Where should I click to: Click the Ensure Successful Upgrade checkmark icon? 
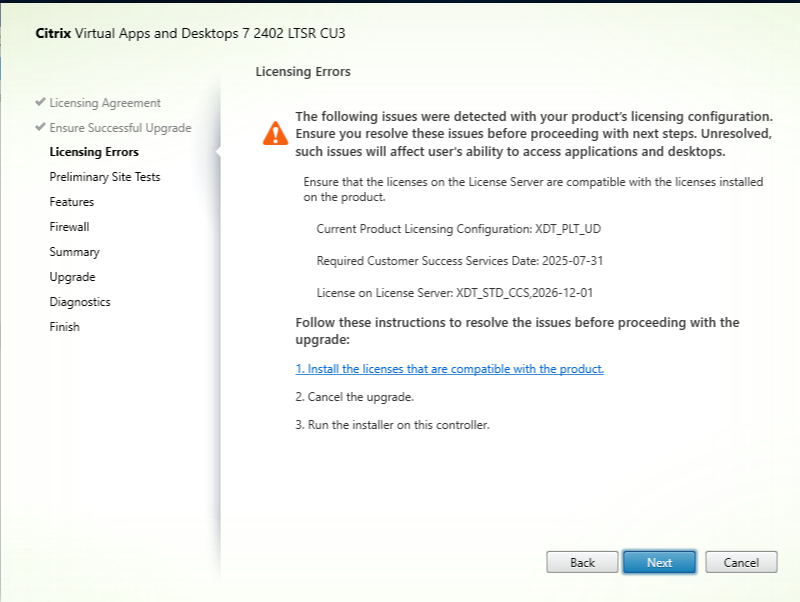(40, 127)
